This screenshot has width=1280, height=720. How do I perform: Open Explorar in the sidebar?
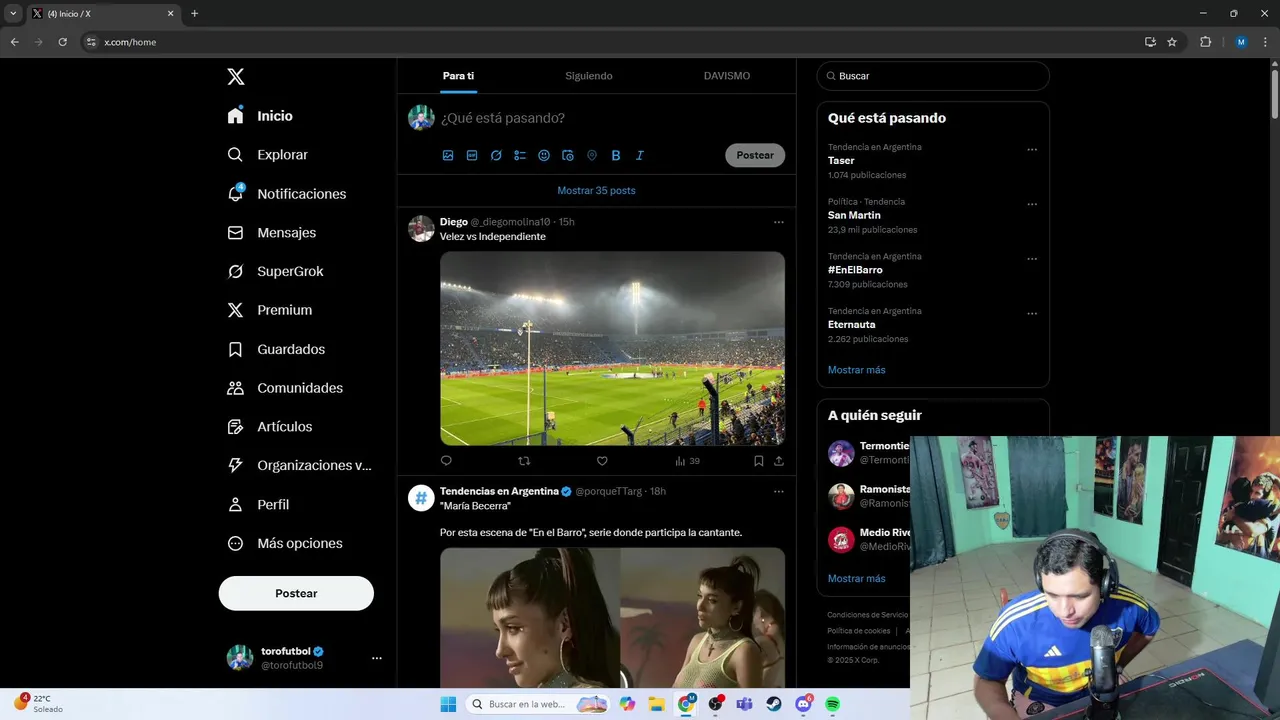click(267, 155)
